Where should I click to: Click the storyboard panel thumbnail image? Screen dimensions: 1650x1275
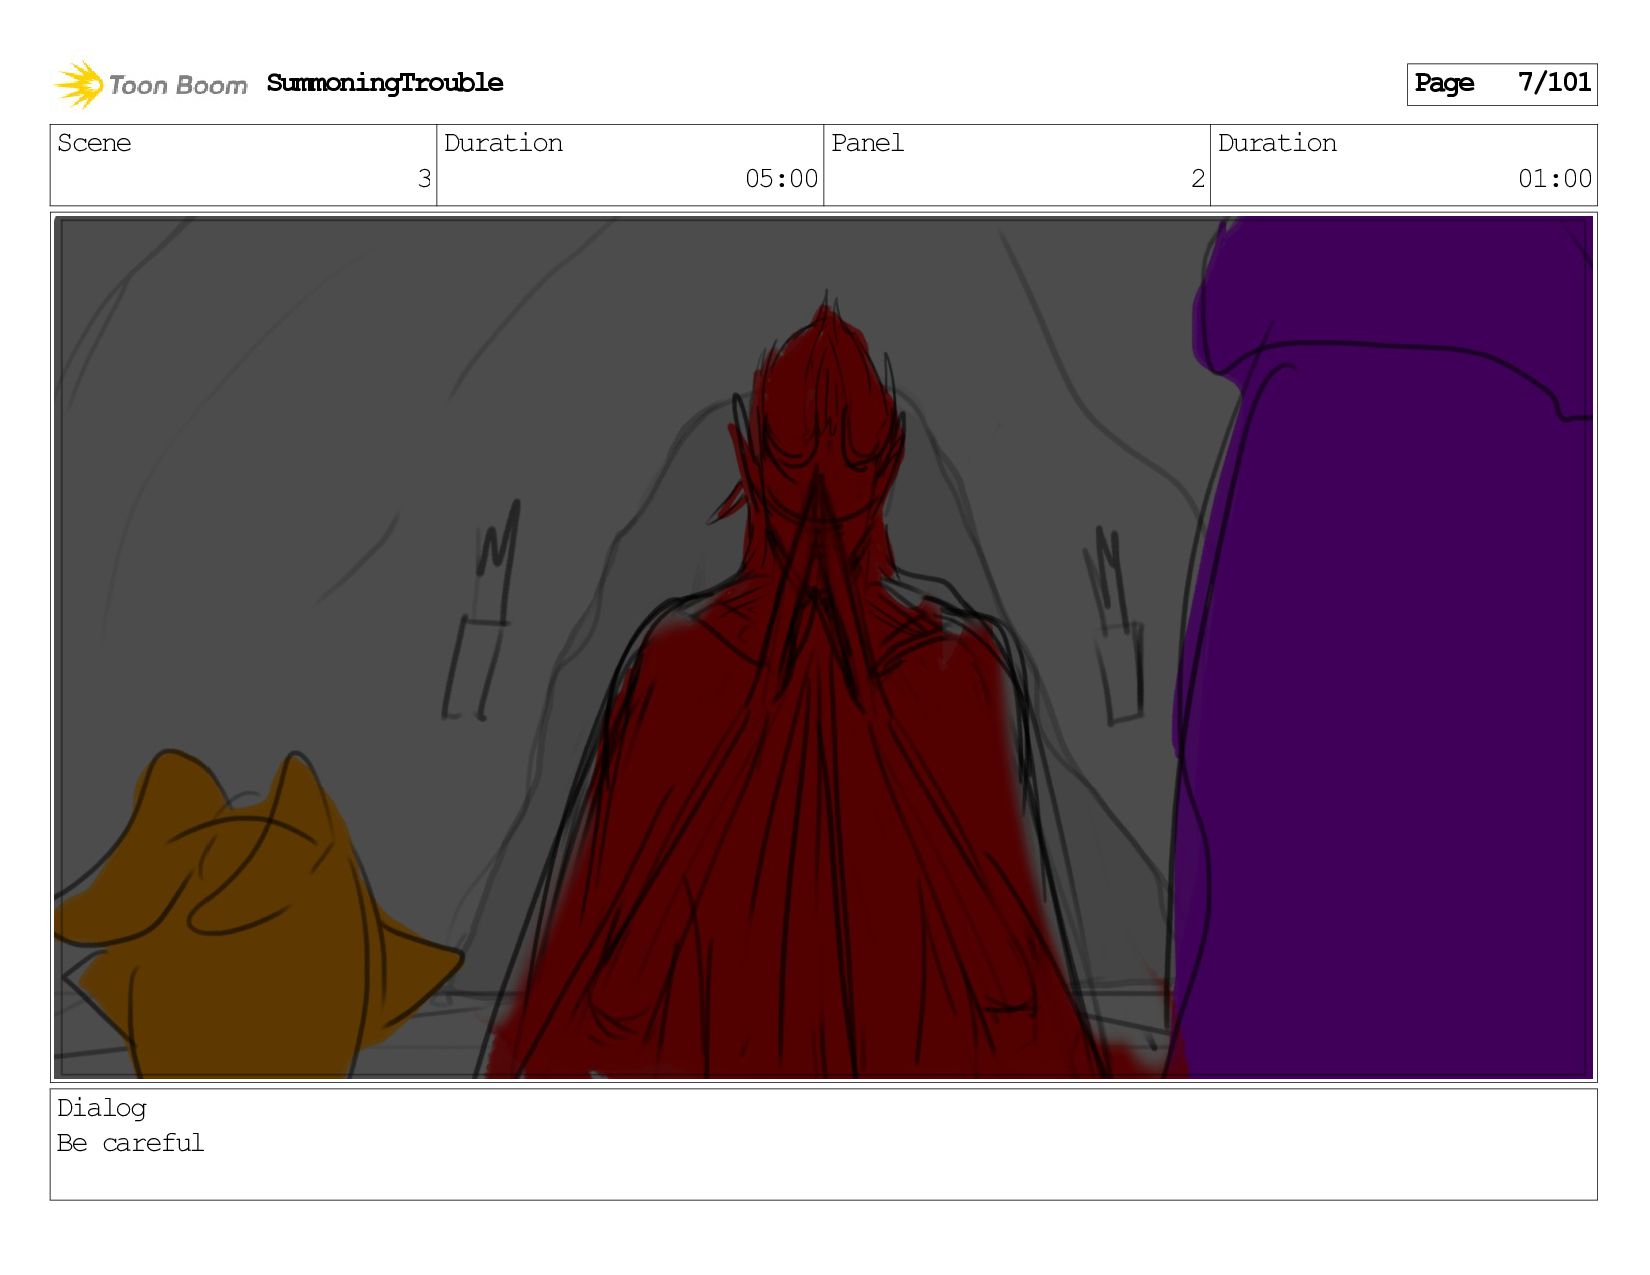point(823,647)
